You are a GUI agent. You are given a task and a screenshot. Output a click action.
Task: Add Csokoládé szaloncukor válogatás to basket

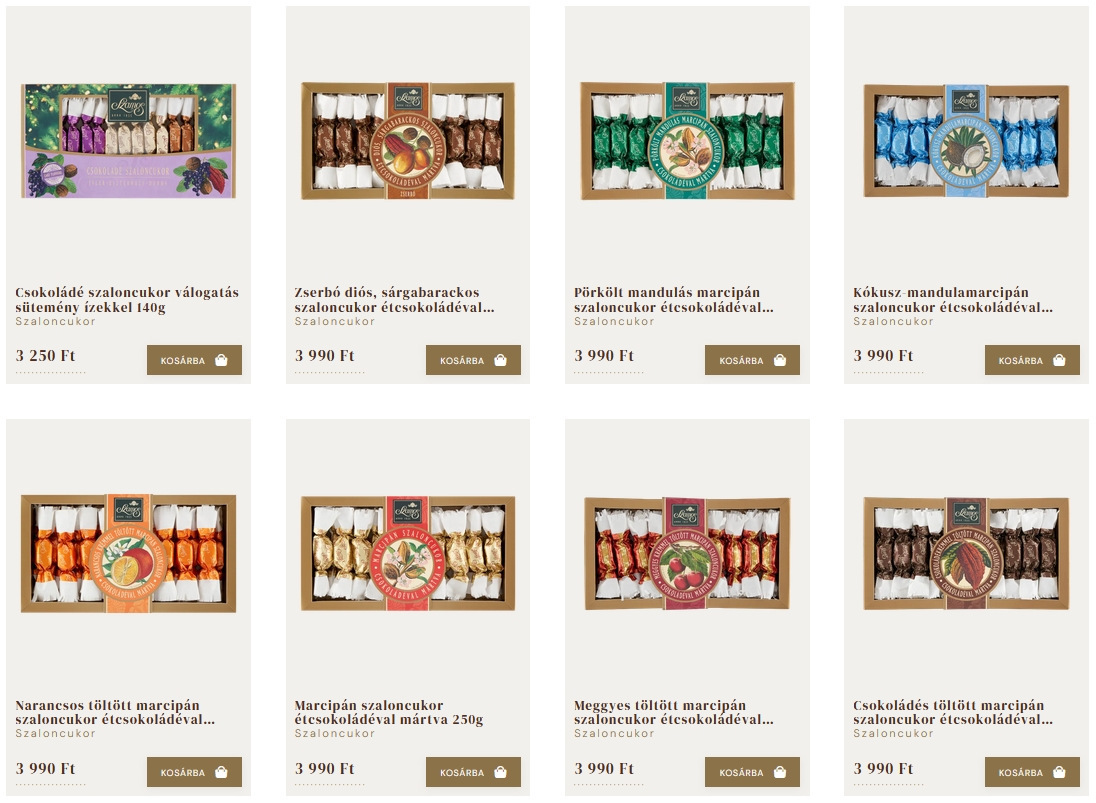point(194,360)
